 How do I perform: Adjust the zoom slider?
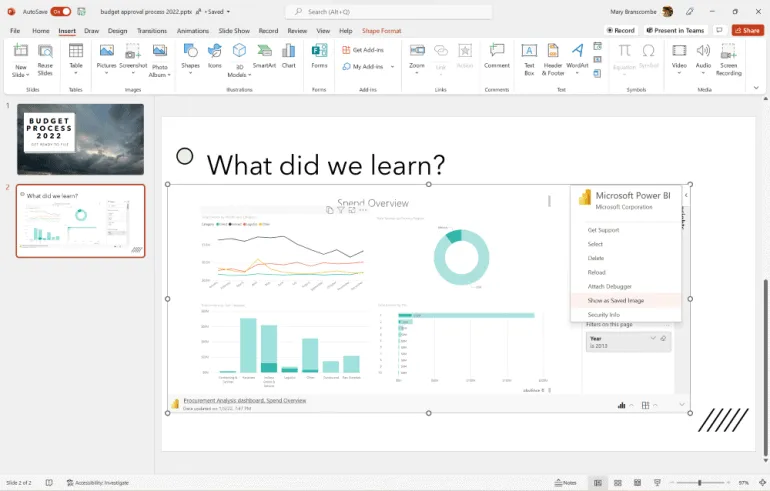pyautogui.click(x=699, y=483)
